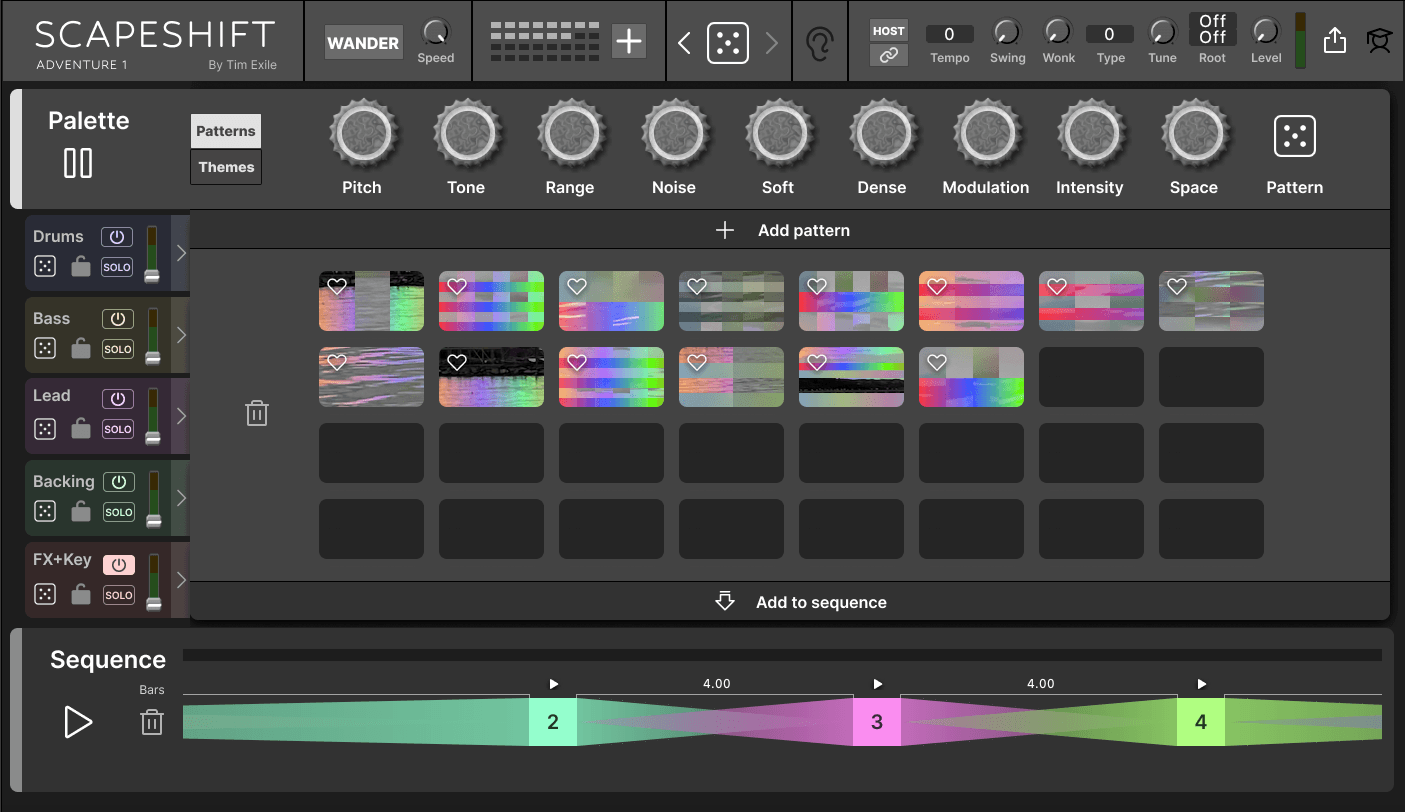Click the Type value field

click(1109, 34)
